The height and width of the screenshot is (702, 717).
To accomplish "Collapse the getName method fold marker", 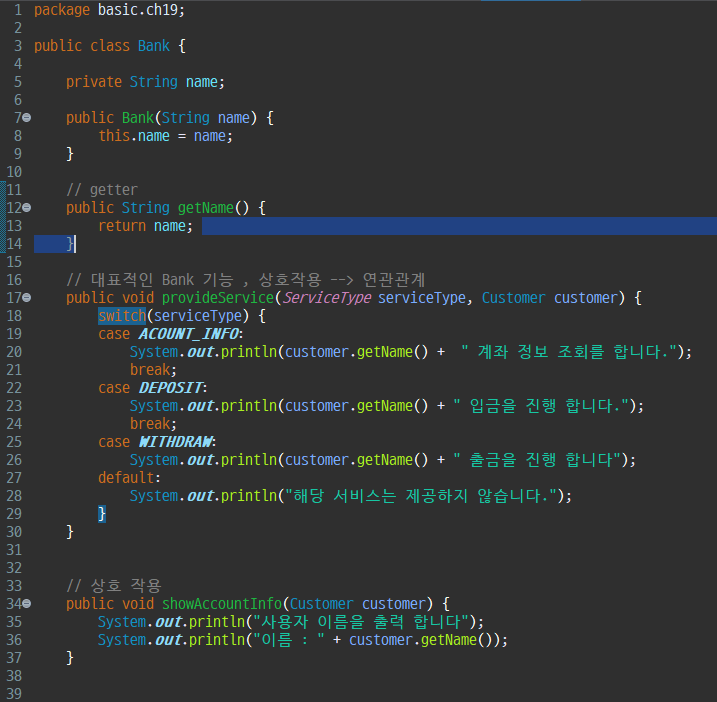I will 27,208.
